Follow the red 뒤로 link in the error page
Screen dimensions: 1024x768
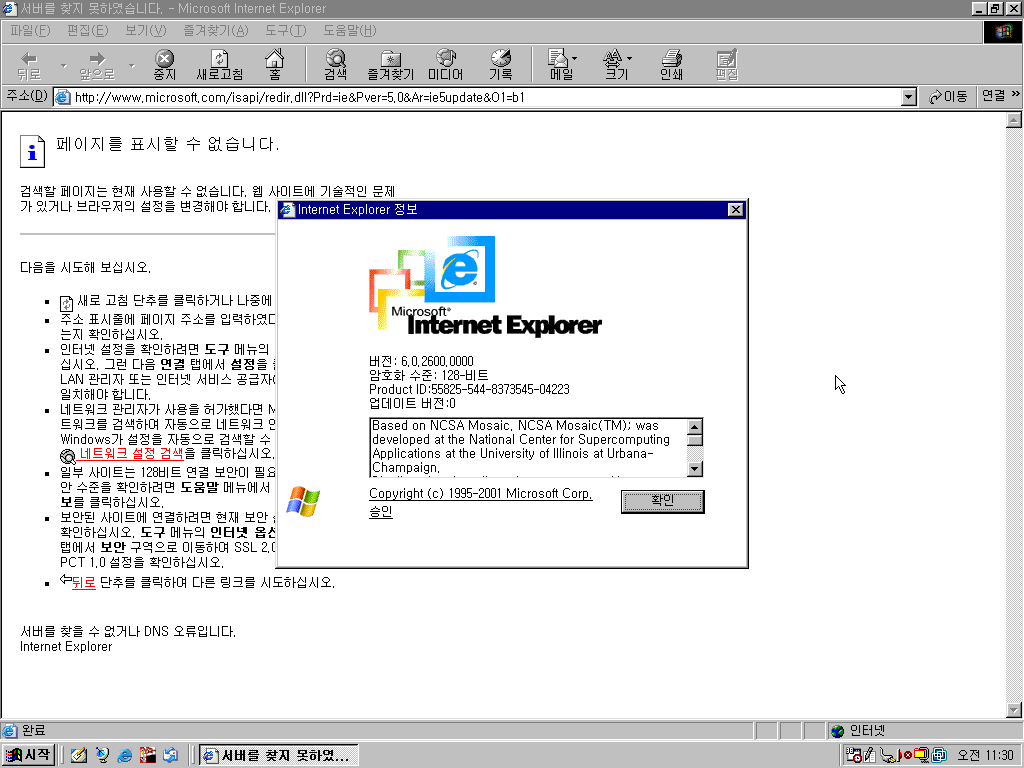[x=84, y=583]
